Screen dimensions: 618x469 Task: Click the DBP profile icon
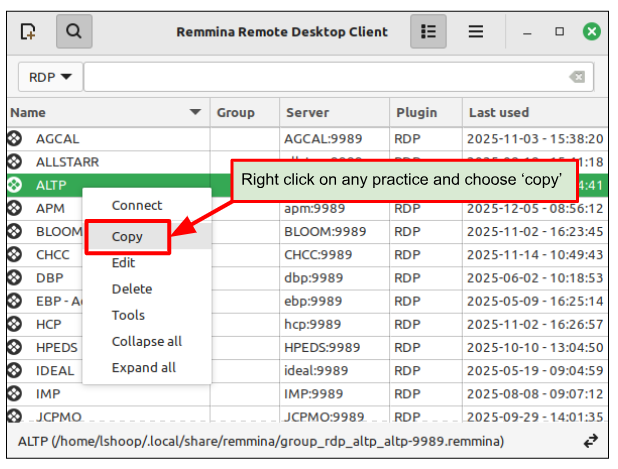click(x=15, y=278)
